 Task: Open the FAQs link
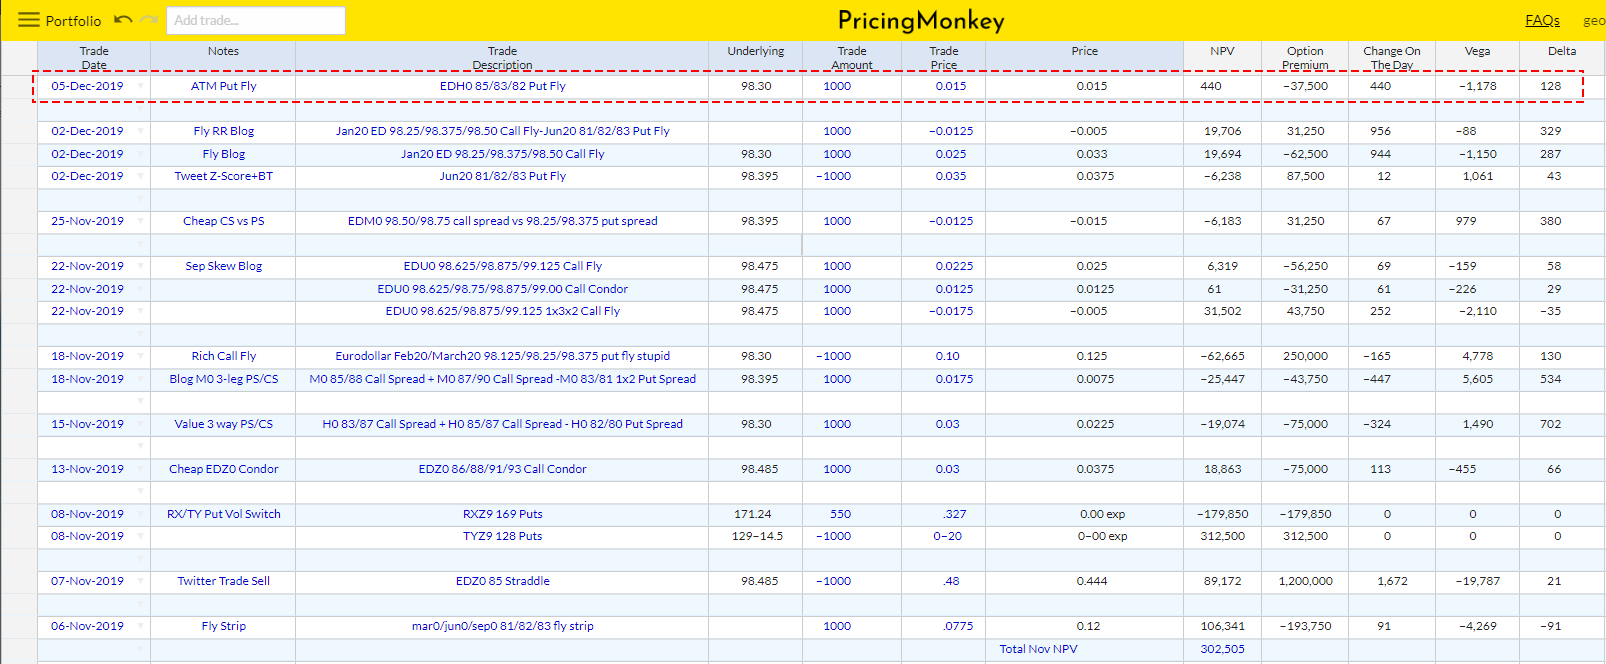[x=1542, y=20]
